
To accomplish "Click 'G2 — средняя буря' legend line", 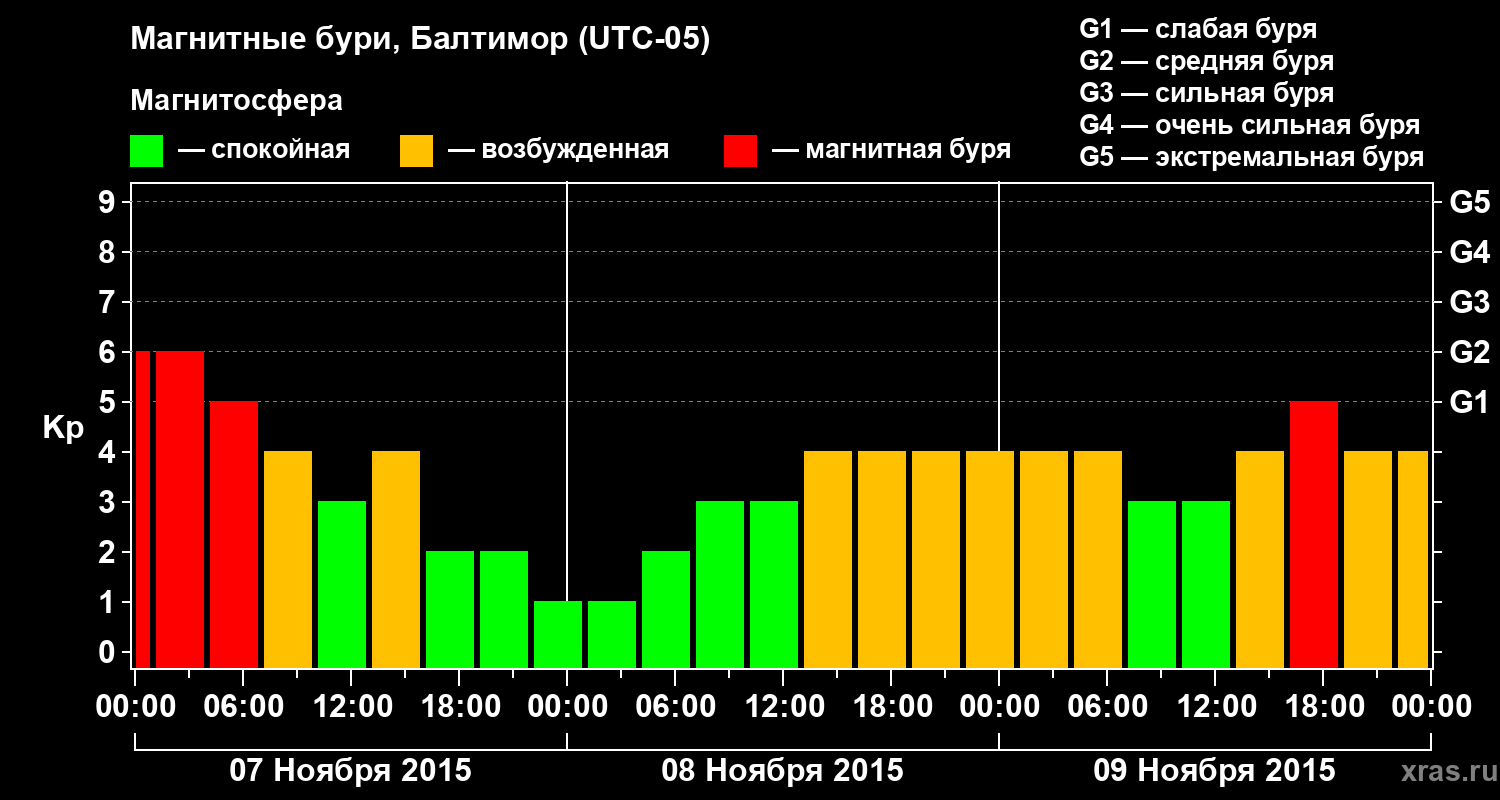I will coord(1206,61).
